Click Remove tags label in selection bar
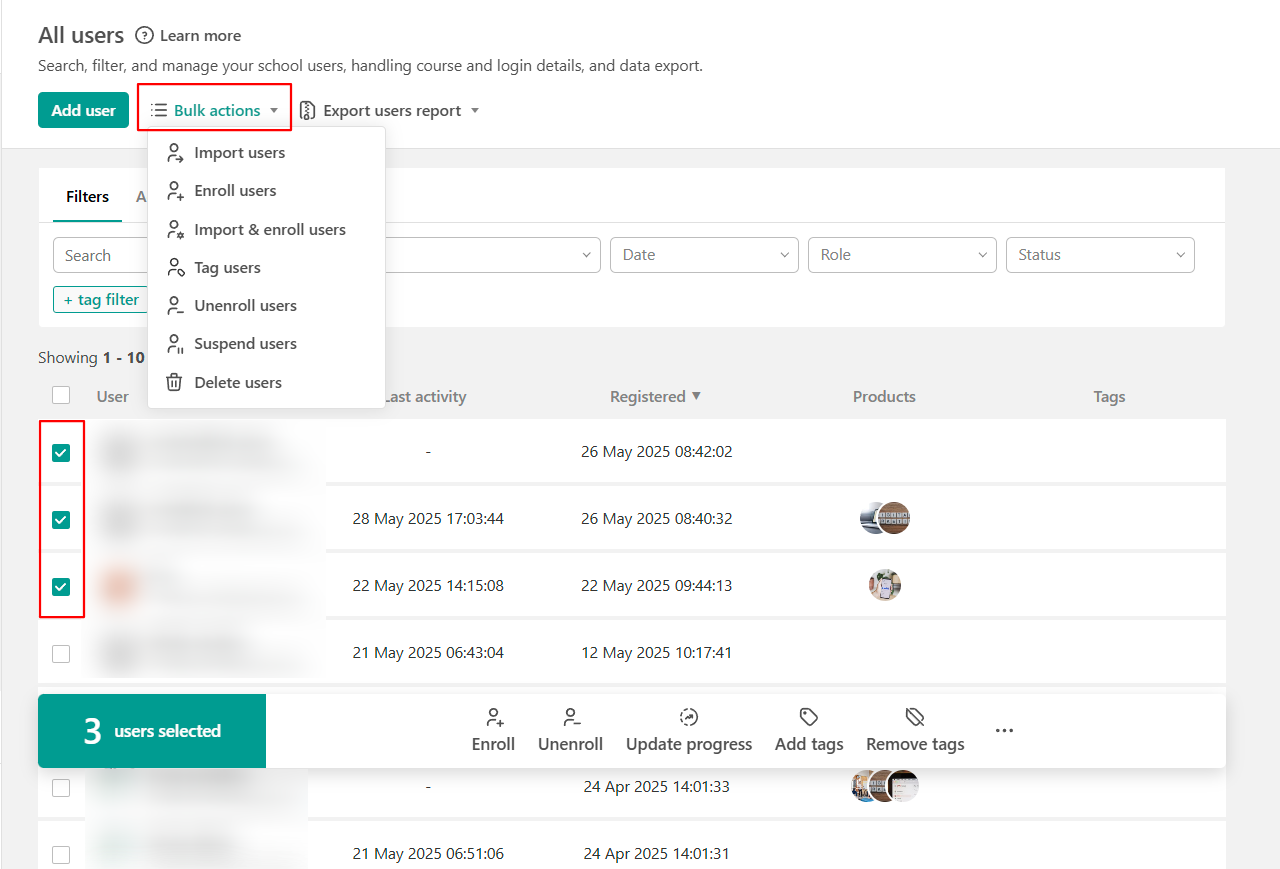1280x869 pixels. click(915, 744)
